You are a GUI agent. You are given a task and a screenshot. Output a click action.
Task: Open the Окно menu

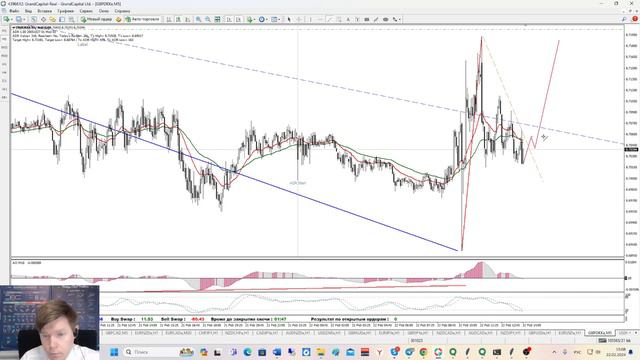point(104,11)
